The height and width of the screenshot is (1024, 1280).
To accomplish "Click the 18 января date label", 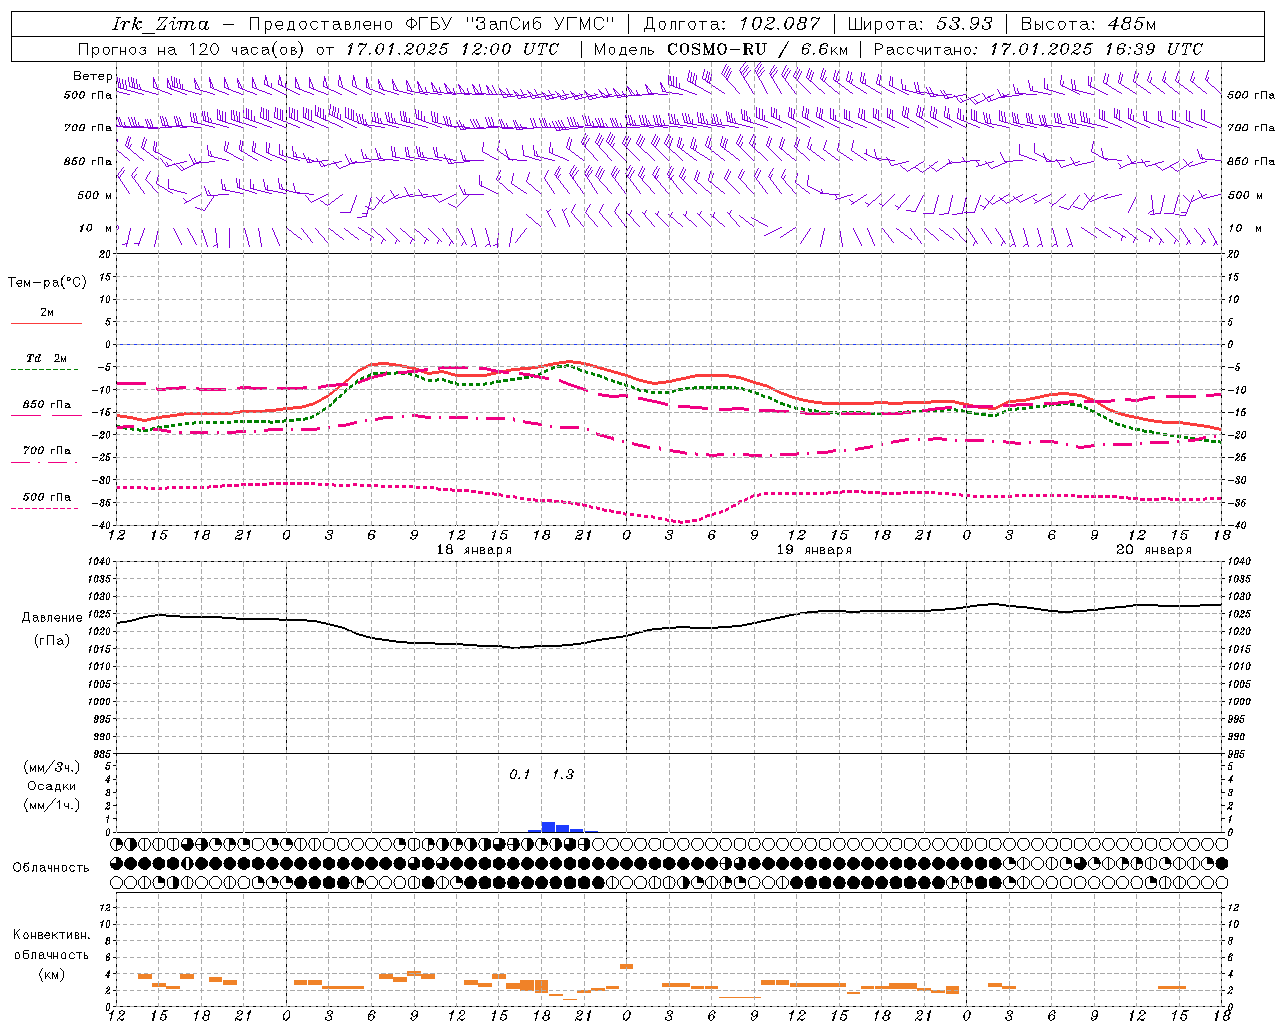I will pyautogui.click(x=474, y=550).
